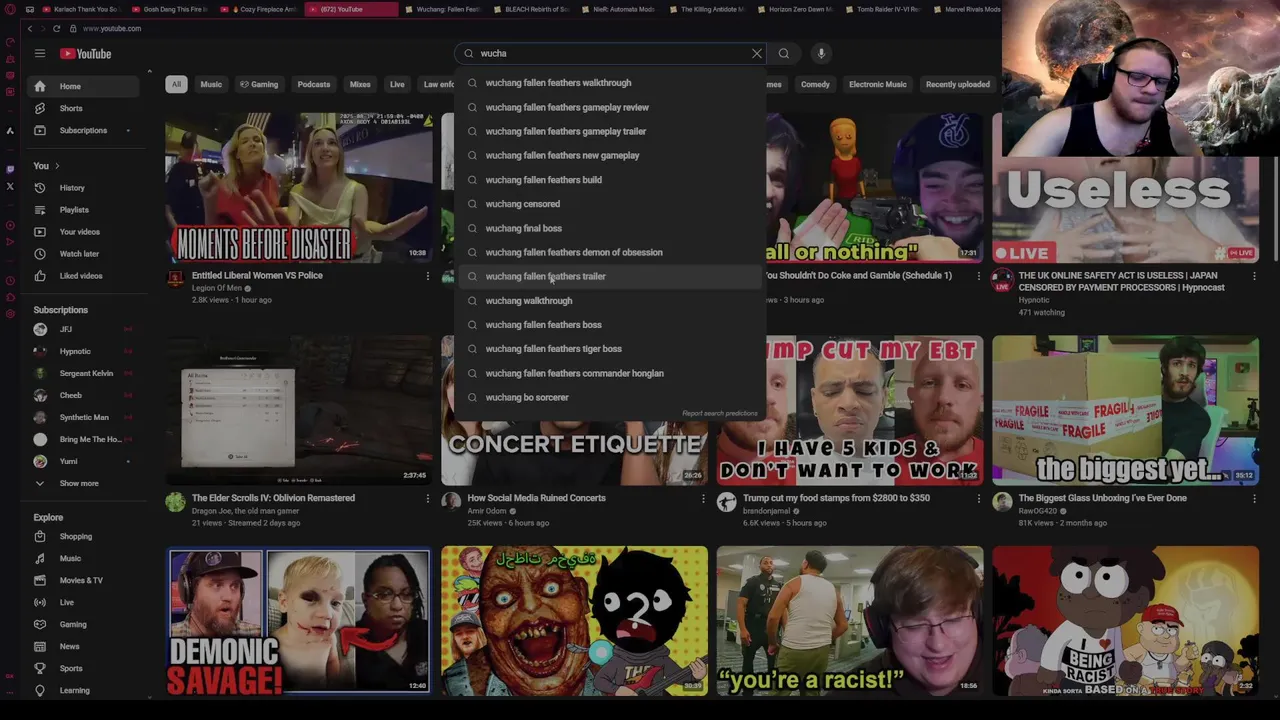
Task: Click browser back arrow
Action: 29,28
